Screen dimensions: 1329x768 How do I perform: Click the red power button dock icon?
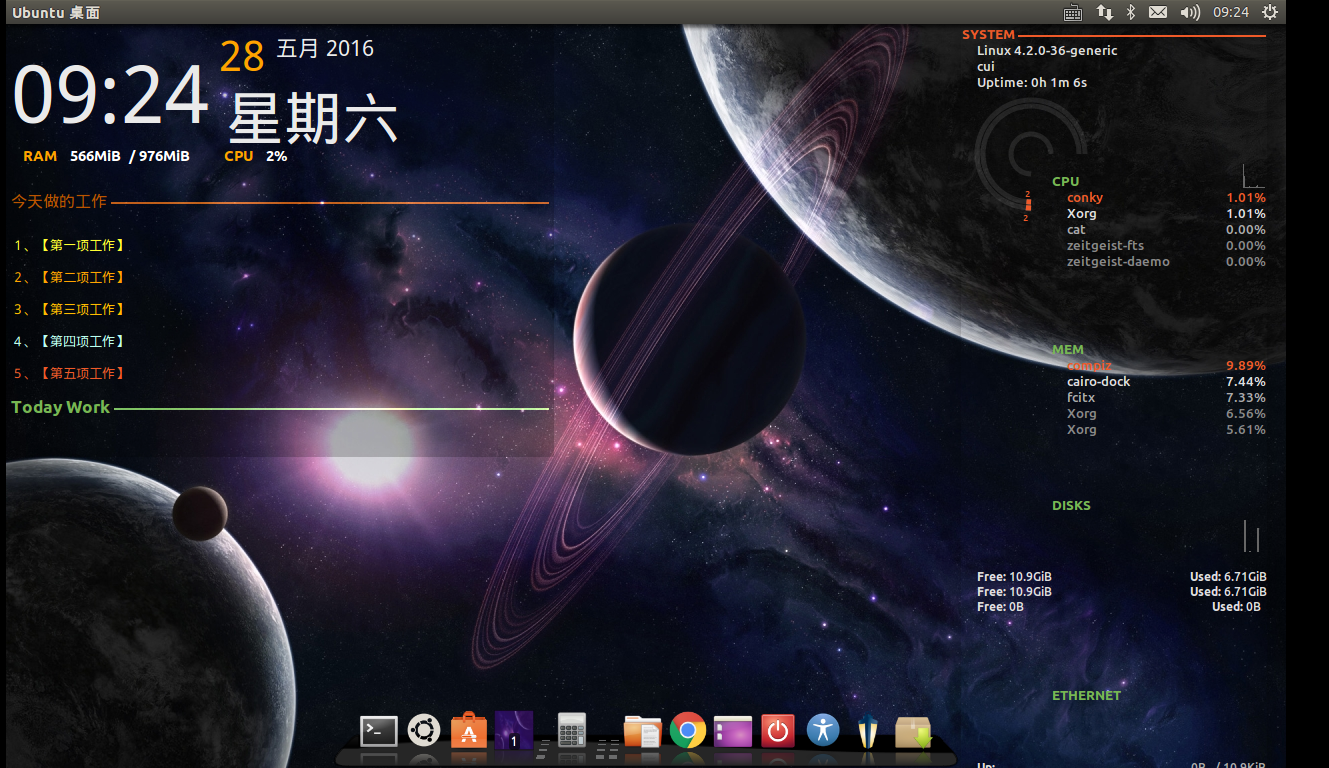click(778, 731)
